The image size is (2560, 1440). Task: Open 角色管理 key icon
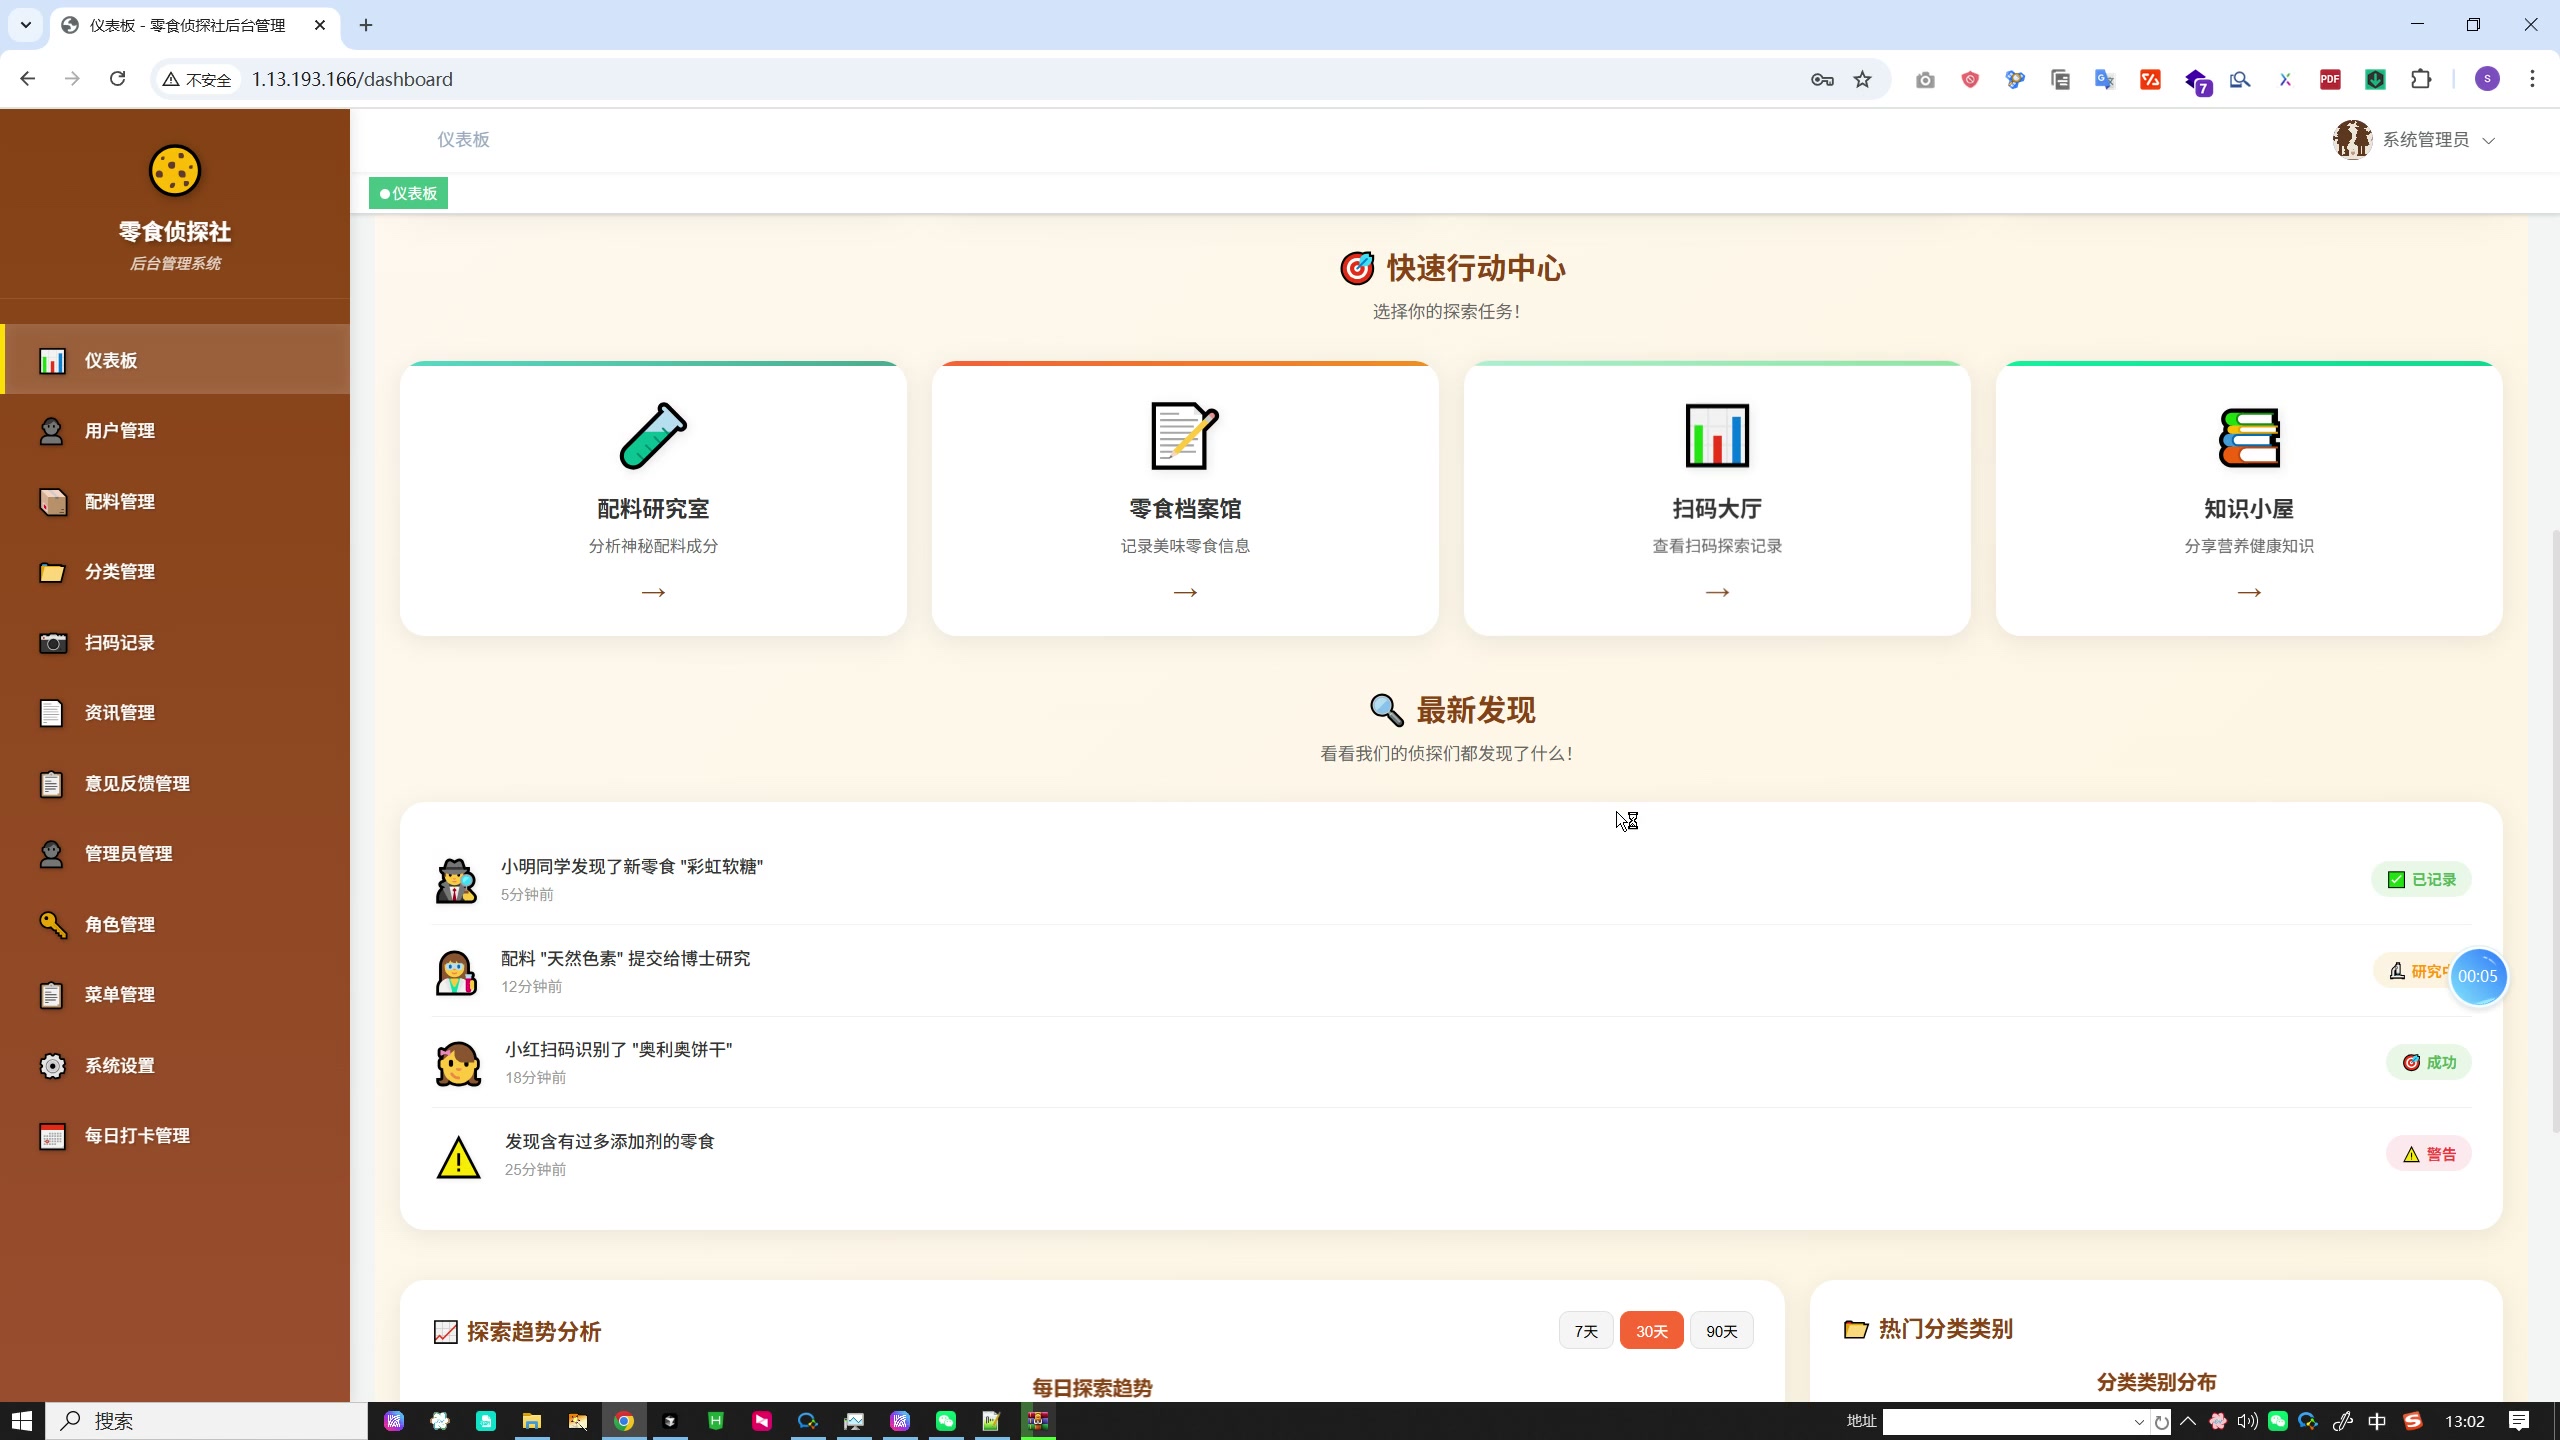point(53,924)
